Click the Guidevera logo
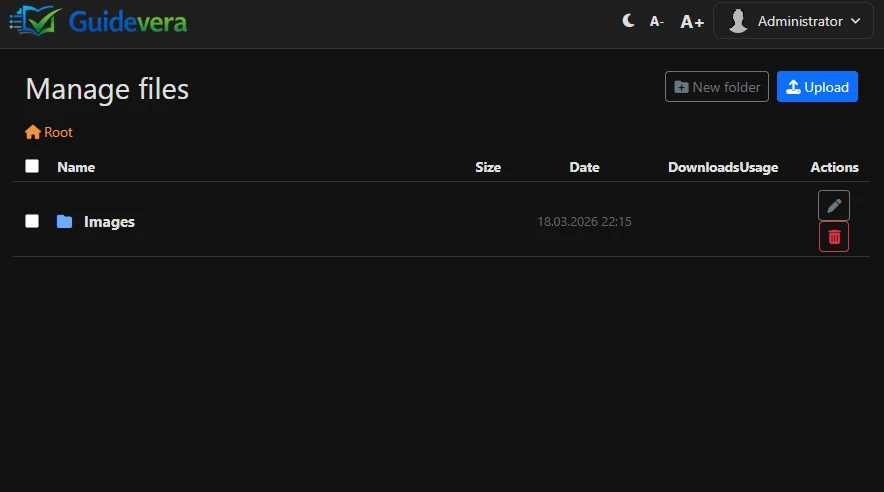 tap(98, 21)
